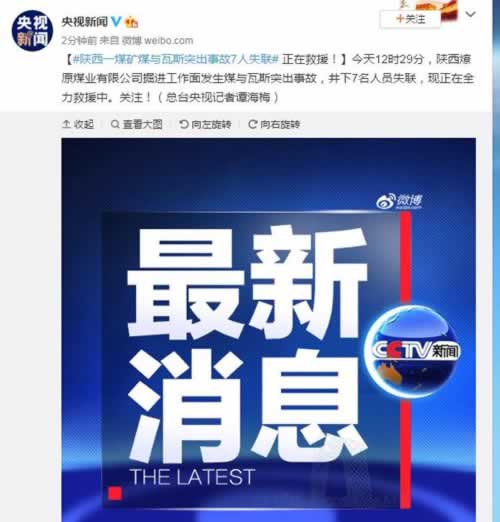Click the blue V verification badge
500x522 pixels.
[x=116, y=22]
